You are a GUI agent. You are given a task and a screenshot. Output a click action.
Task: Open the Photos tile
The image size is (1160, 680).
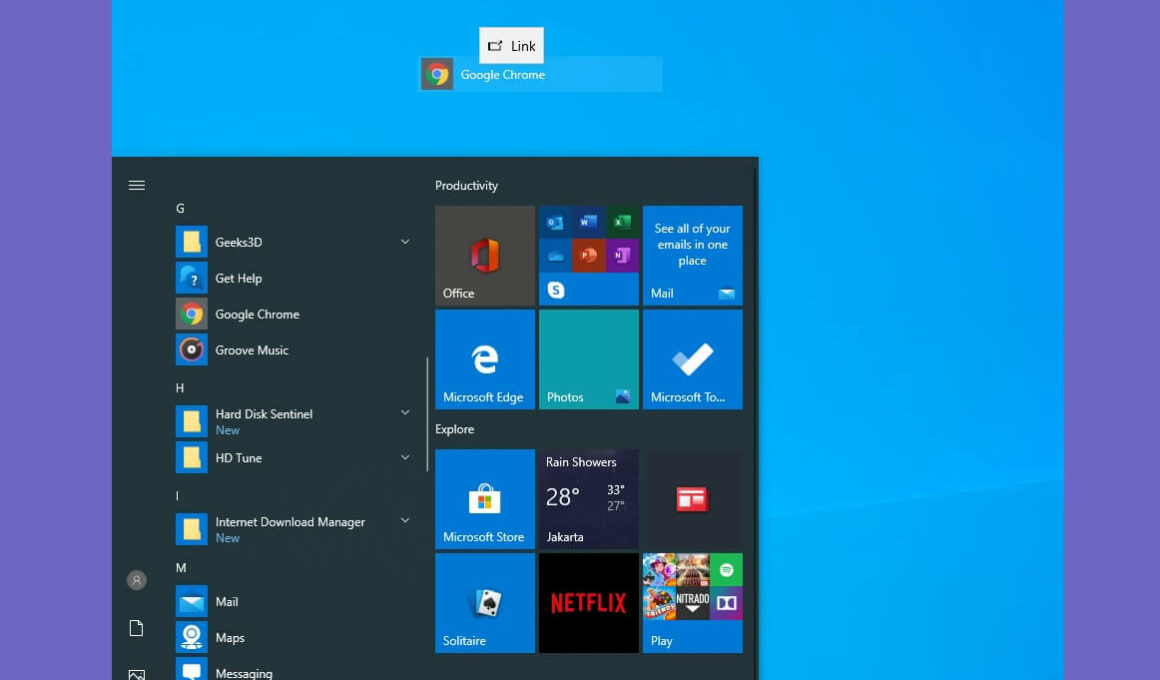[589, 360]
